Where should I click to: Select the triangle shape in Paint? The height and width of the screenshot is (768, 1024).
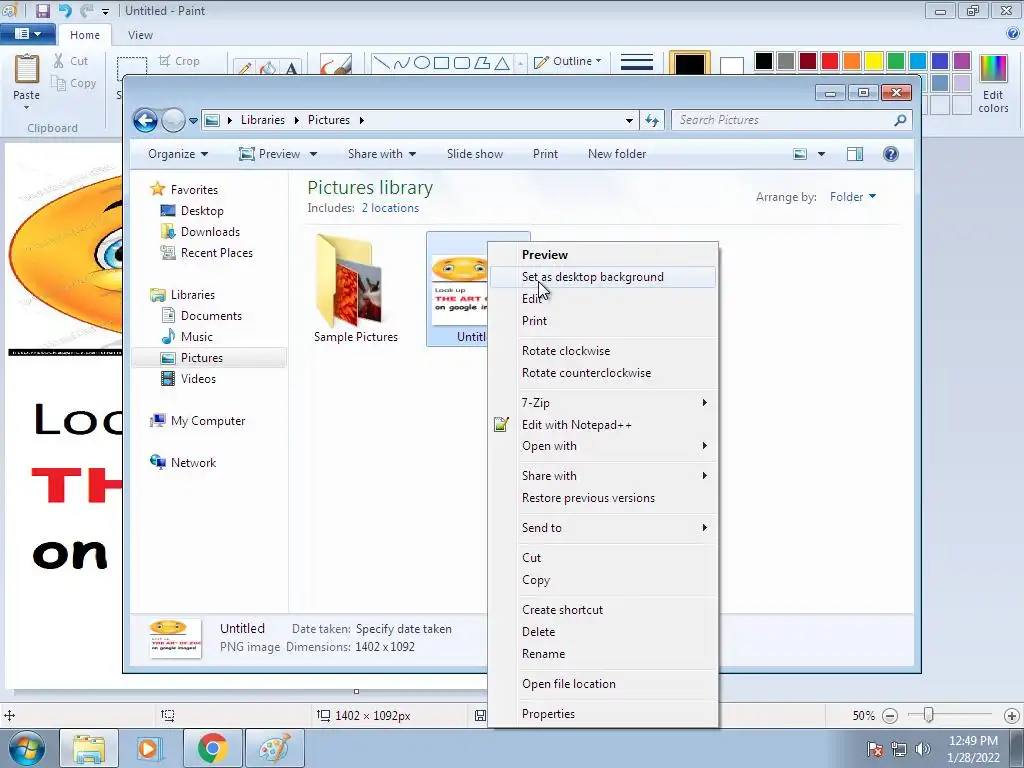pos(502,63)
